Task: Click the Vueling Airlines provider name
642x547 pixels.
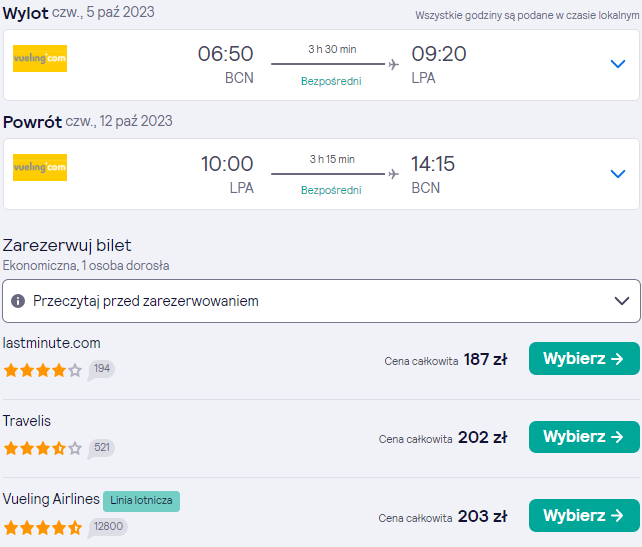Action: (x=51, y=499)
